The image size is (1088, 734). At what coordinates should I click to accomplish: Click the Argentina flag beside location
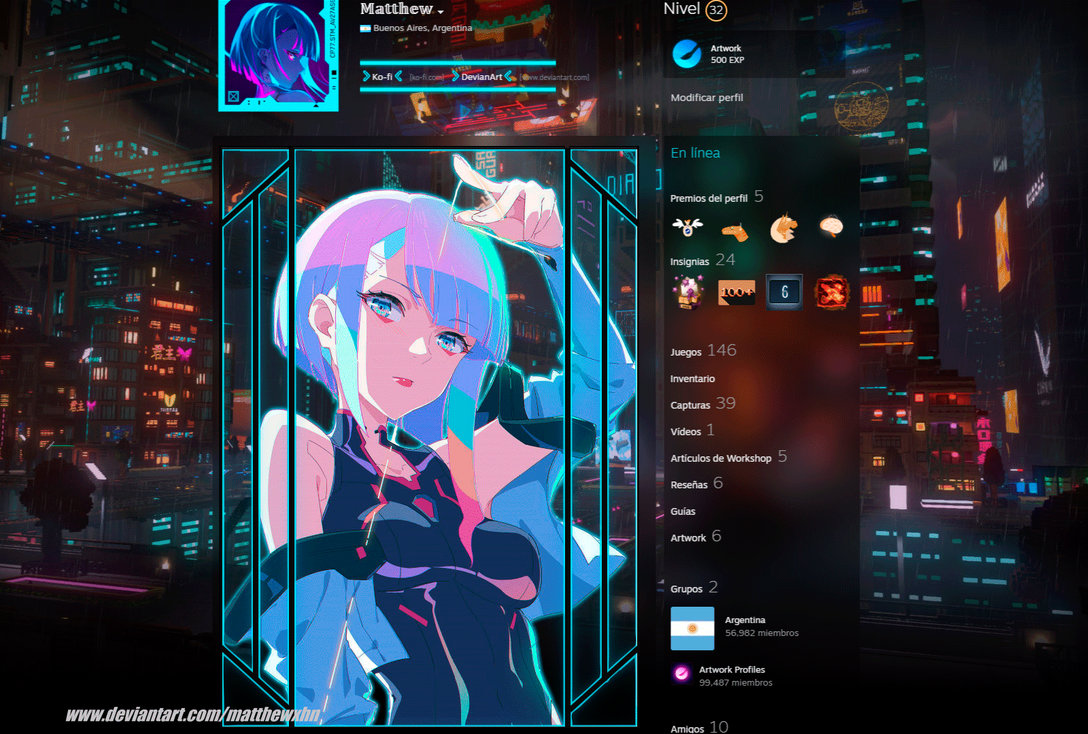click(365, 28)
